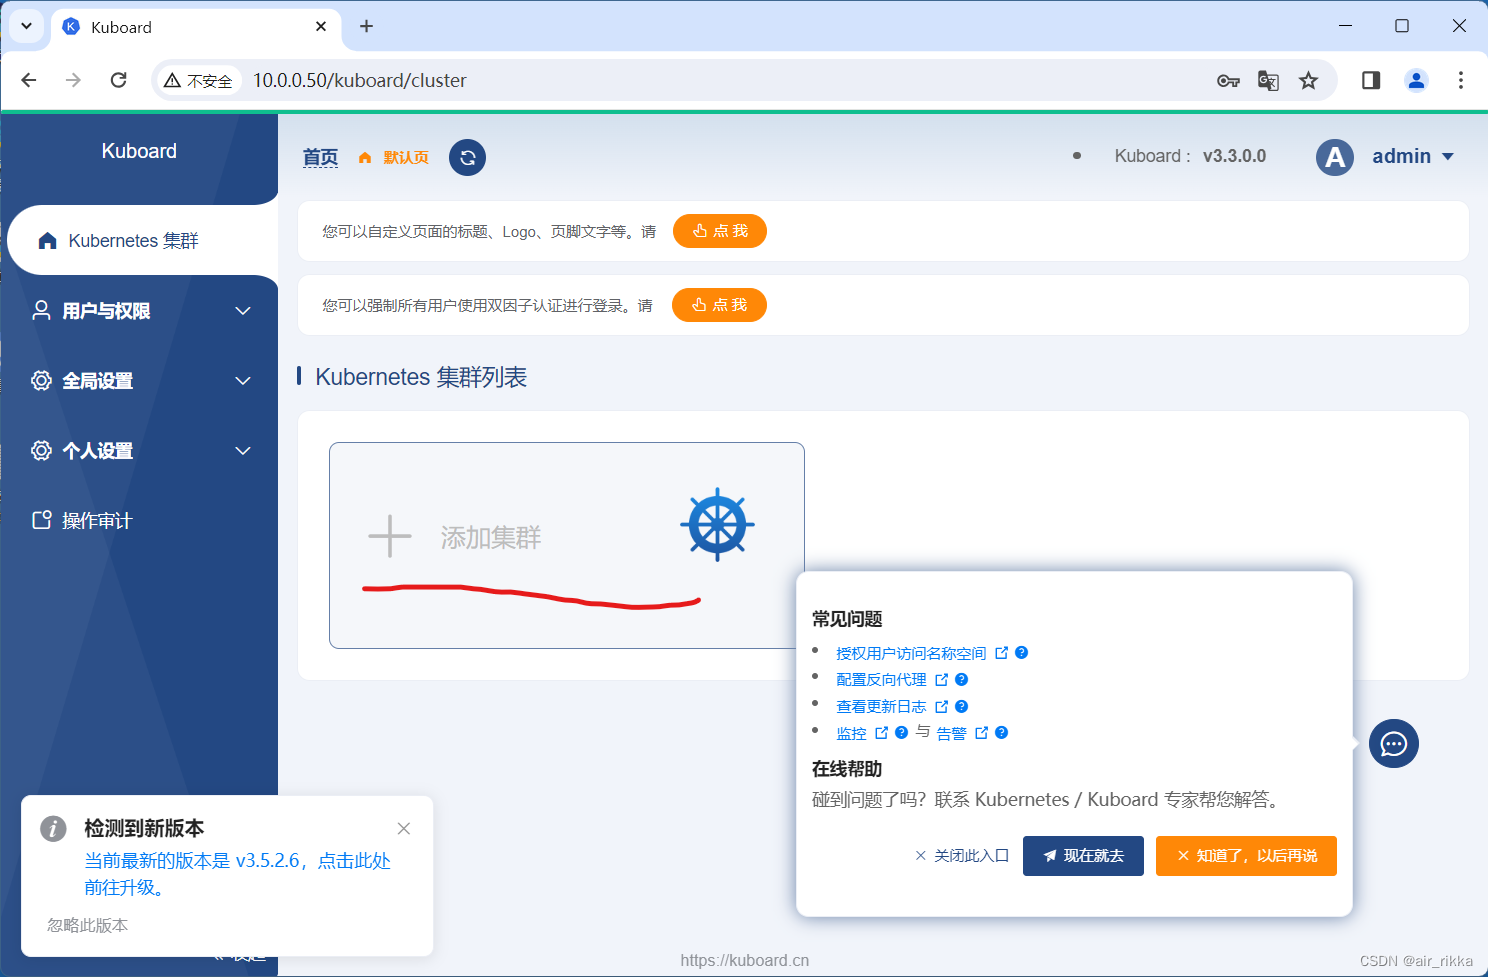This screenshot has height=977, width=1488.
Task: Go to 首页 breadcrumb
Action: pos(320,157)
